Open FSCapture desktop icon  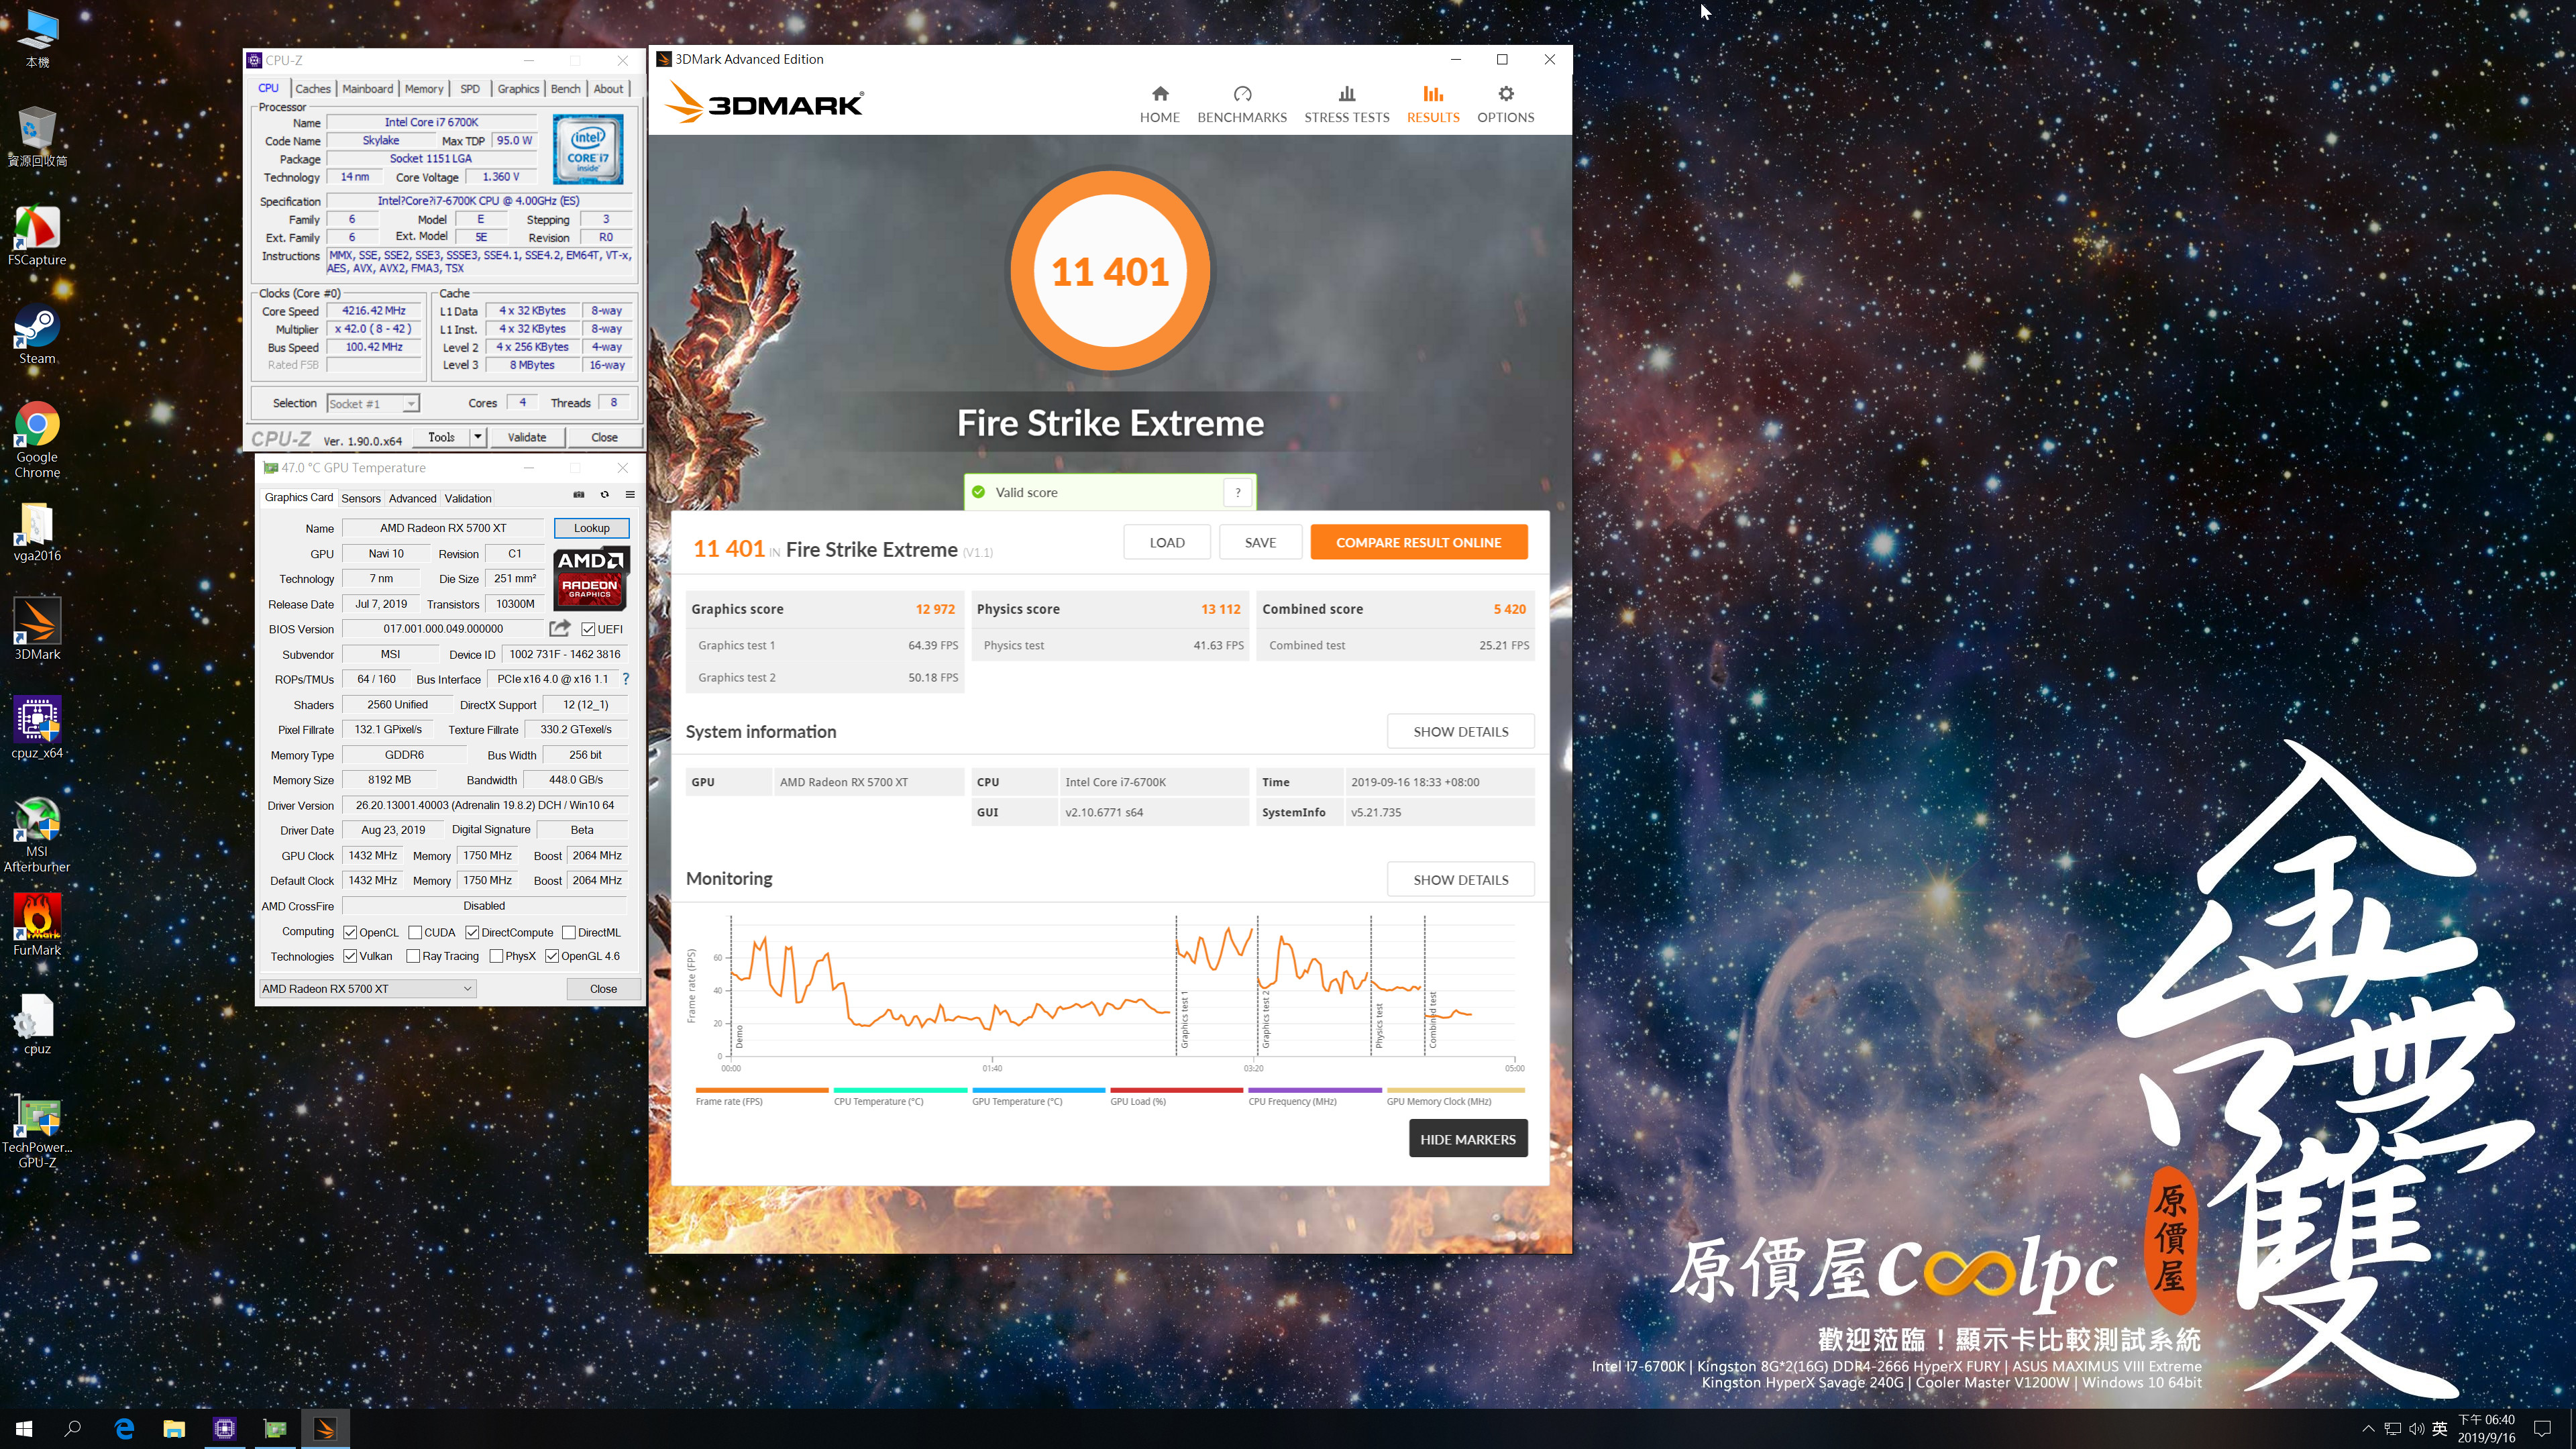[37, 237]
